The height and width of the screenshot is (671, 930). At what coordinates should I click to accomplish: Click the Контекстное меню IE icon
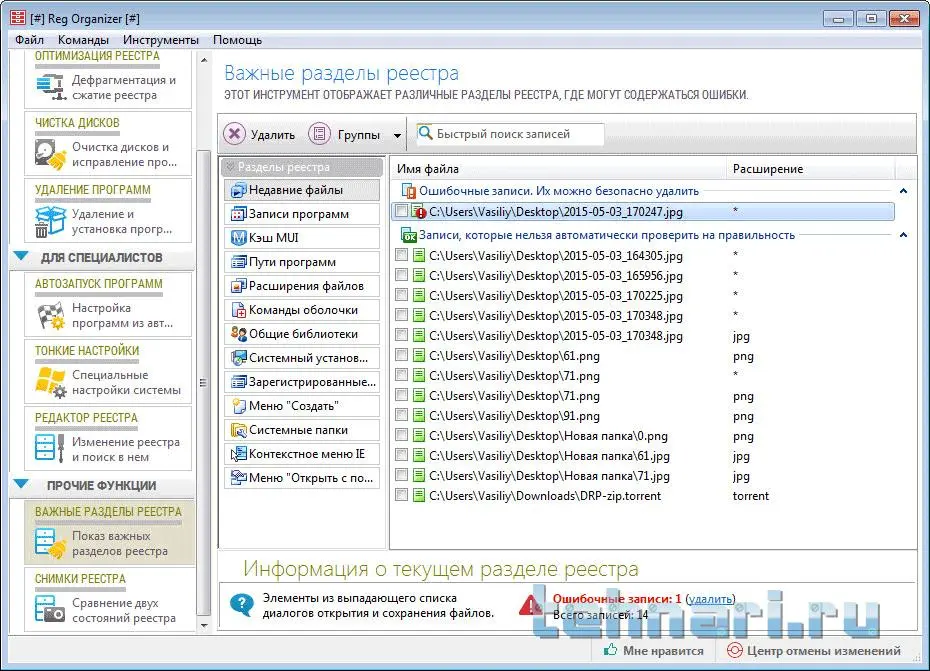(x=238, y=454)
